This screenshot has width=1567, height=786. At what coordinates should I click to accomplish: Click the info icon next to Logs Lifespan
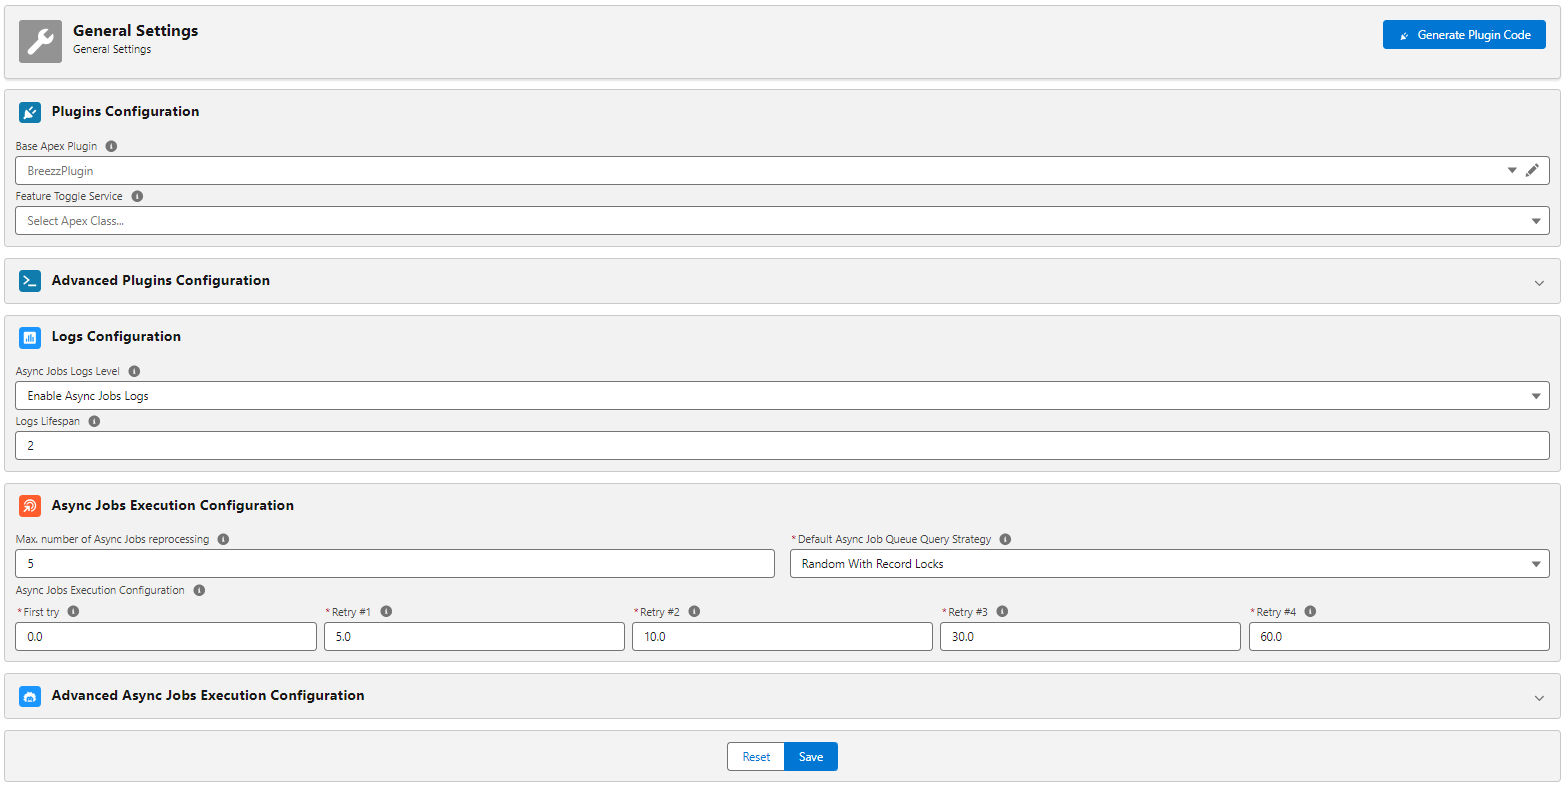pos(94,420)
